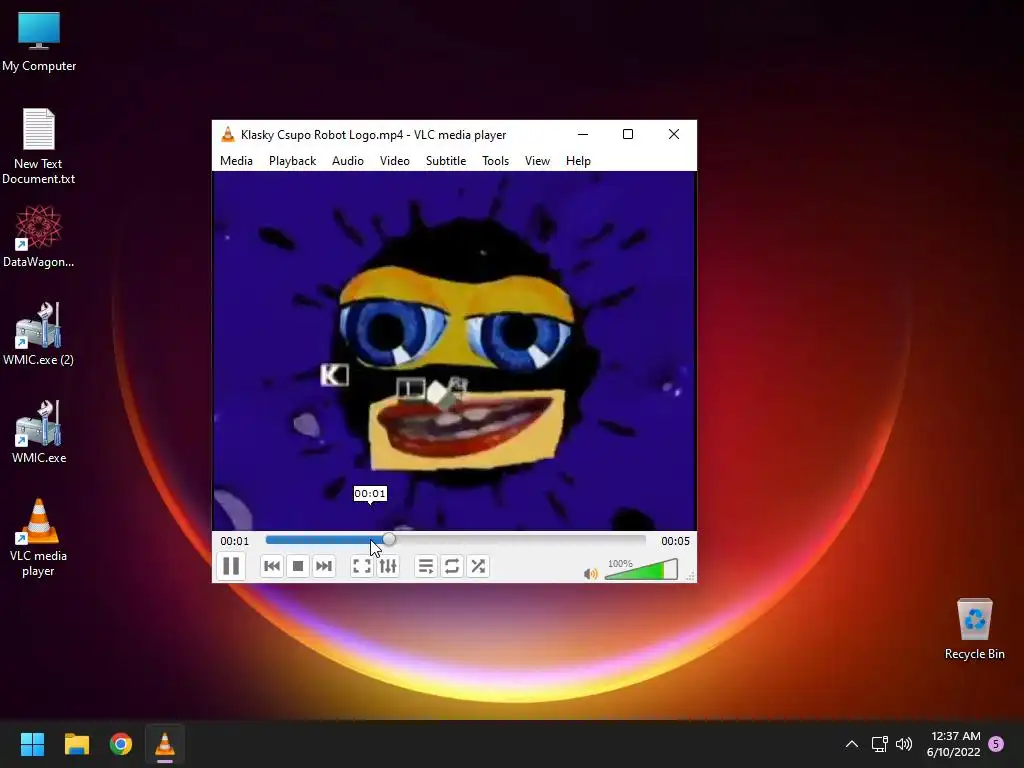
Task: Toggle the playlist view
Action: tap(426, 566)
